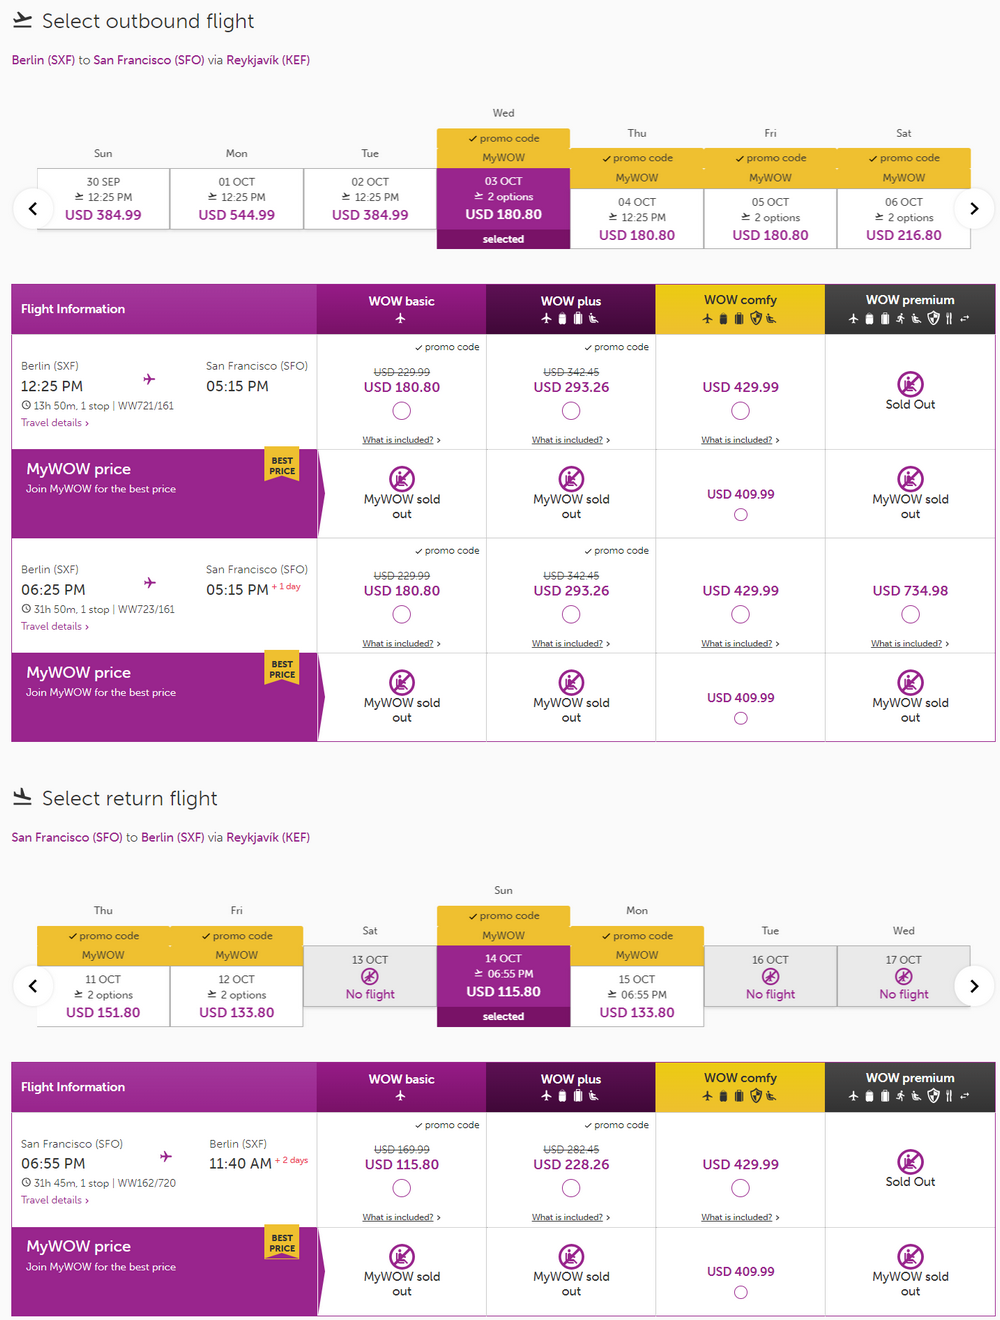The height and width of the screenshot is (1320, 1000).
Task: Click next dates arrow for outbound flights
Action: [x=973, y=209]
